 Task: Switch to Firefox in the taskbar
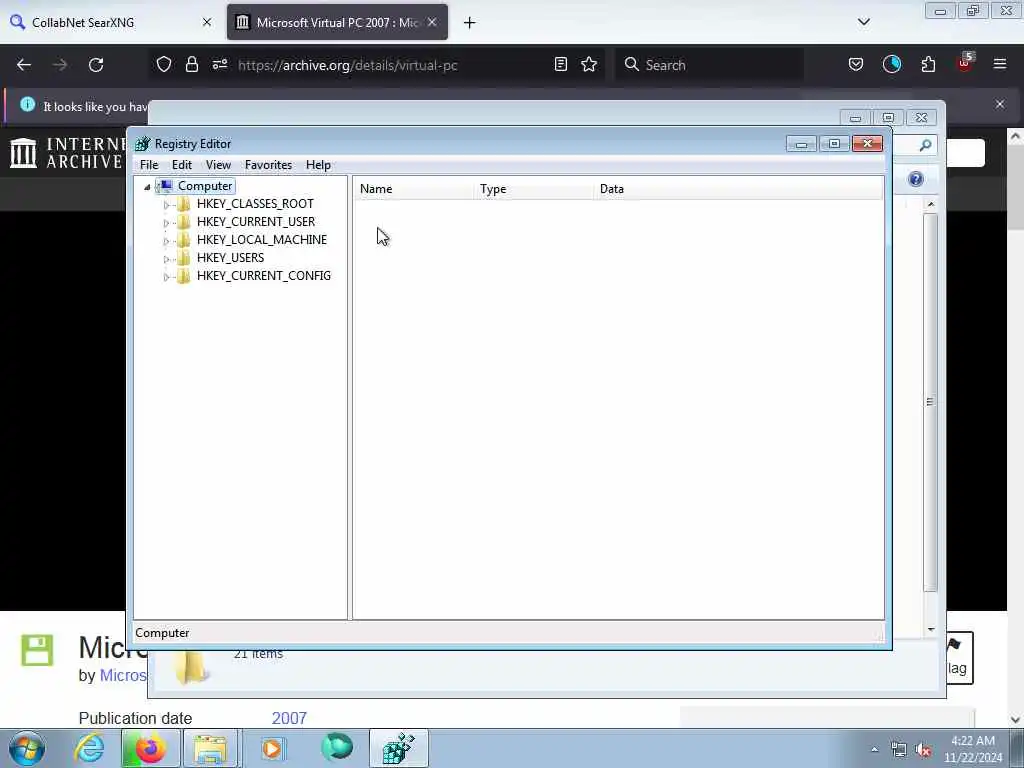(150, 748)
